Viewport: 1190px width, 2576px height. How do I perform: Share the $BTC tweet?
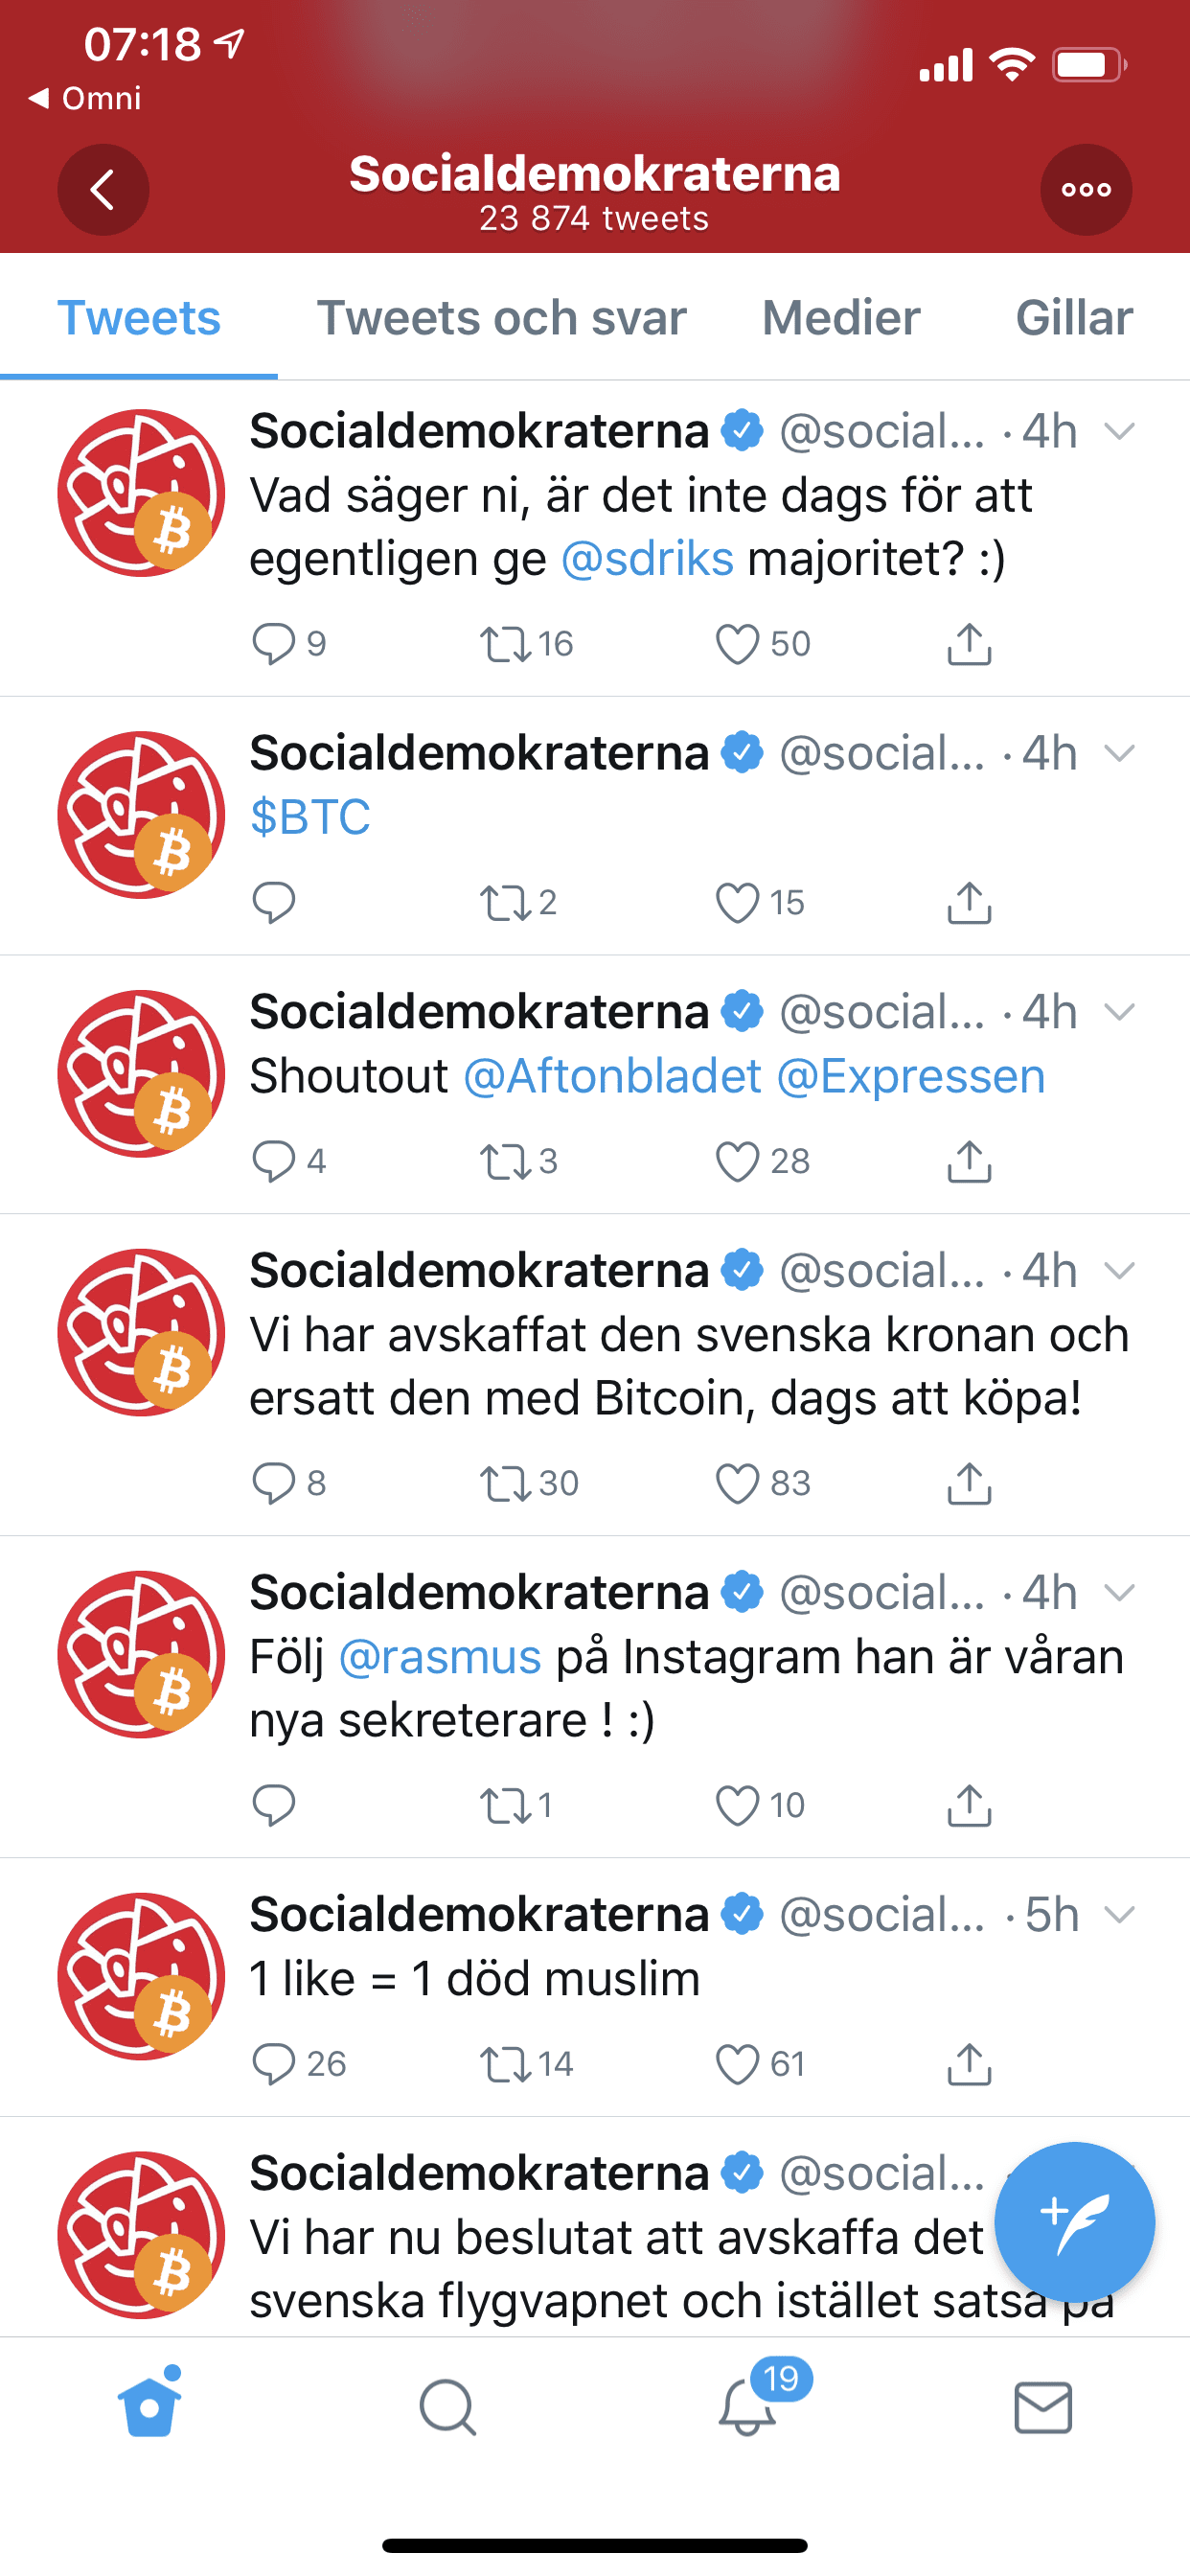(x=968, y=903)
